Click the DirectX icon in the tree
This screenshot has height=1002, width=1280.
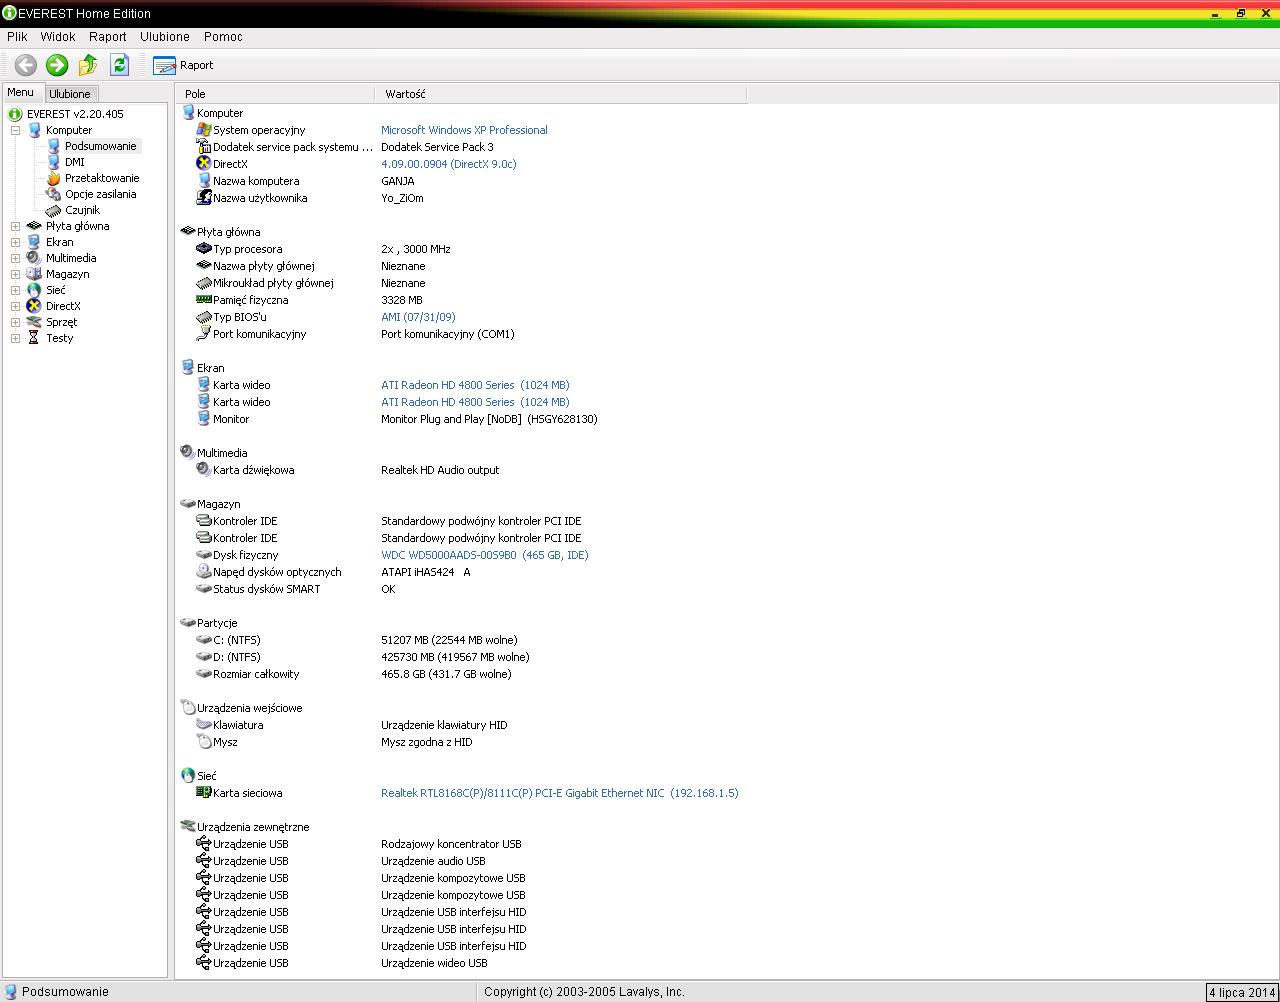point(34,306)
